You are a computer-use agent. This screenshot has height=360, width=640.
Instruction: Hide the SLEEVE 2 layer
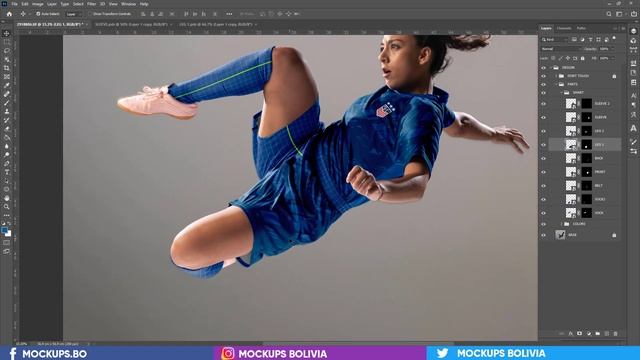pos(543,104)
